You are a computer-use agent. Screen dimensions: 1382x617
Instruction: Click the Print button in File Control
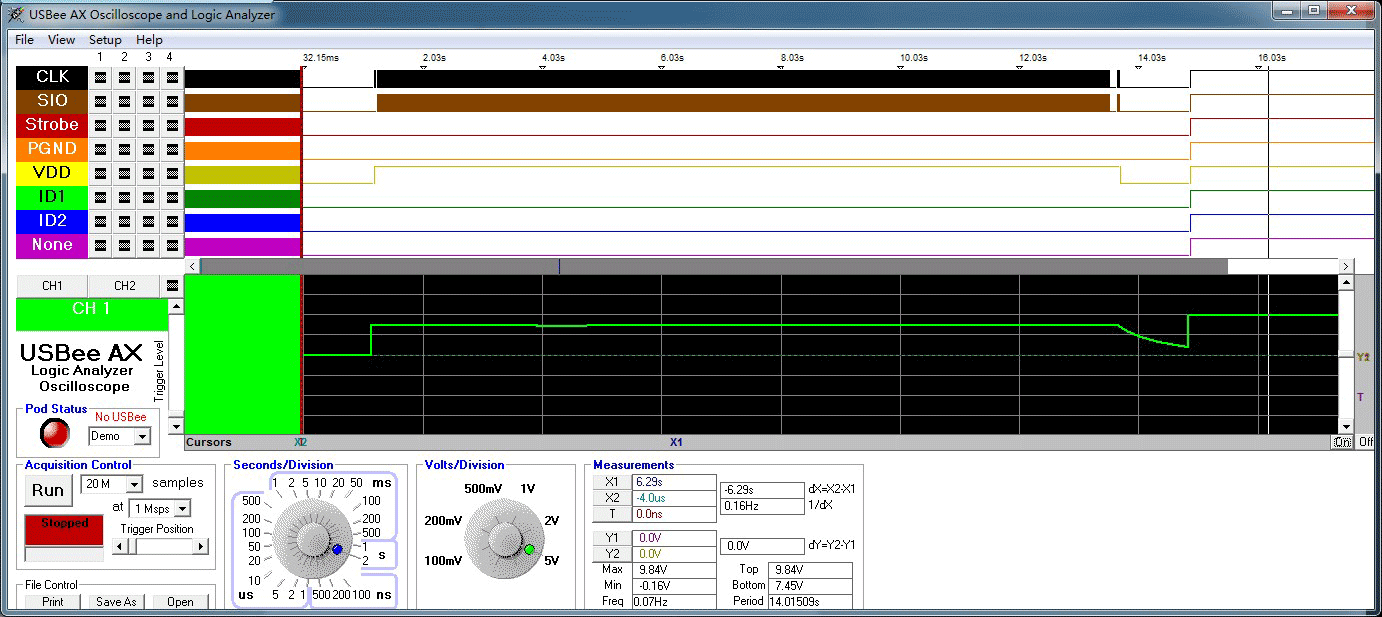53,602
